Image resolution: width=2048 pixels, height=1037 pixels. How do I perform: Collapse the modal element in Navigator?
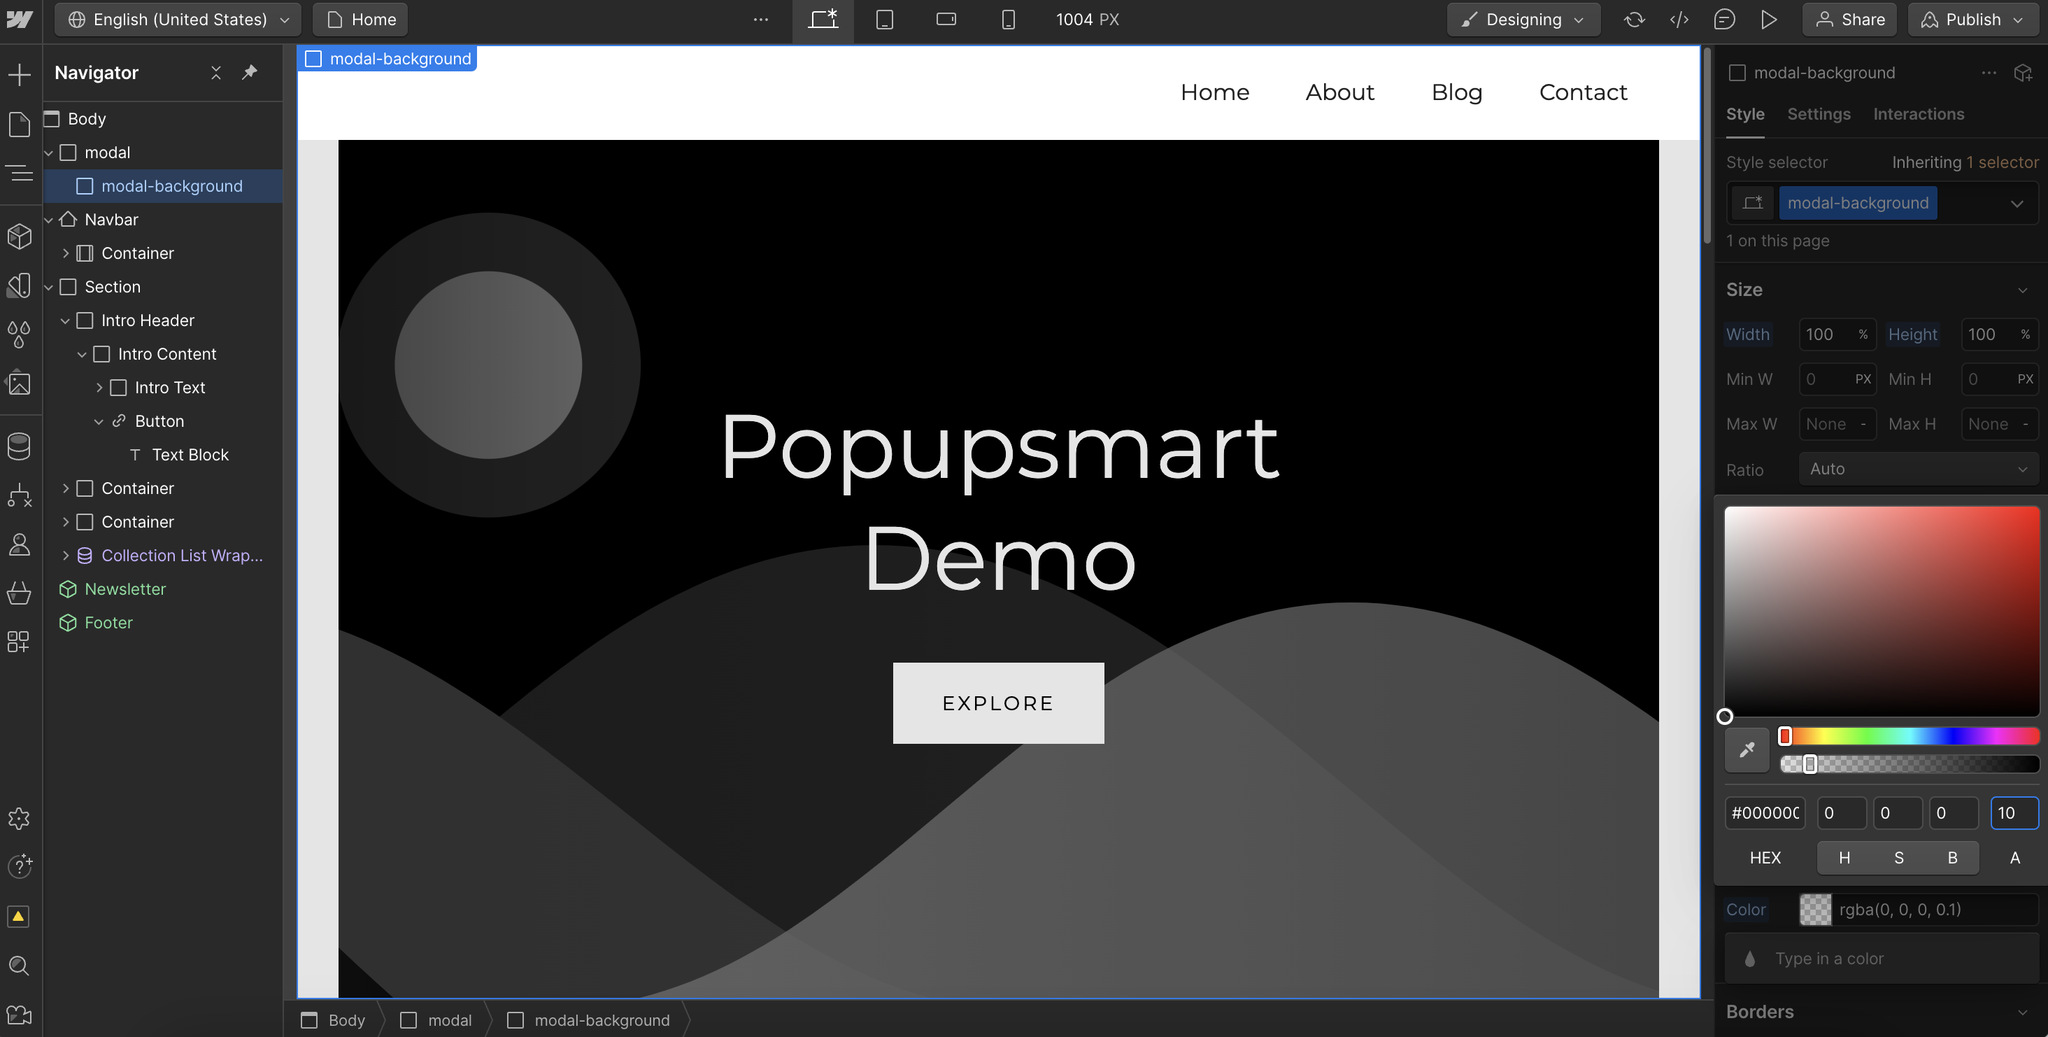coord(48,153)
